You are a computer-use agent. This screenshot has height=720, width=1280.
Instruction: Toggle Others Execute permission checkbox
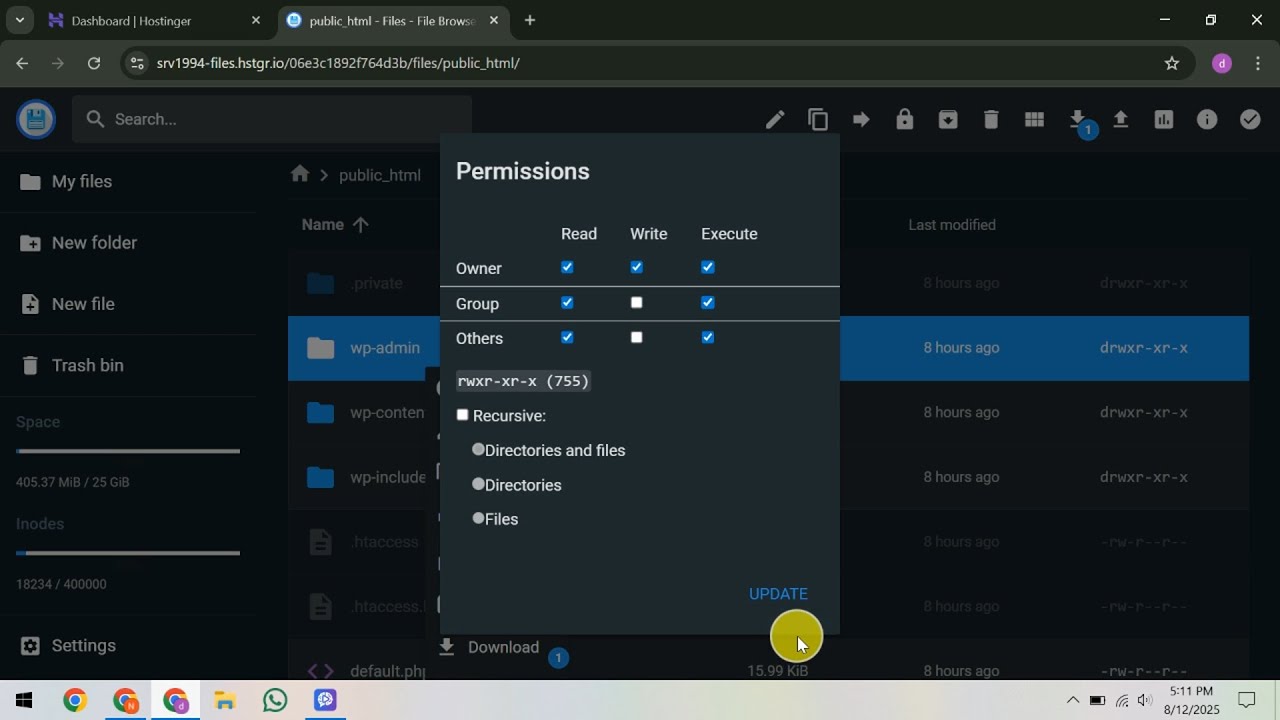tap(708, 337)
